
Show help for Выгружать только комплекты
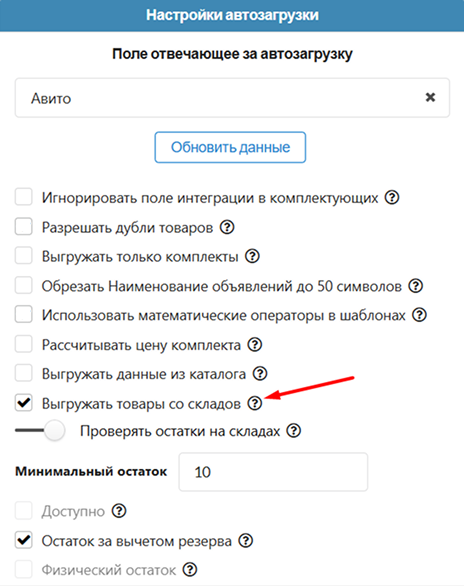252,256
